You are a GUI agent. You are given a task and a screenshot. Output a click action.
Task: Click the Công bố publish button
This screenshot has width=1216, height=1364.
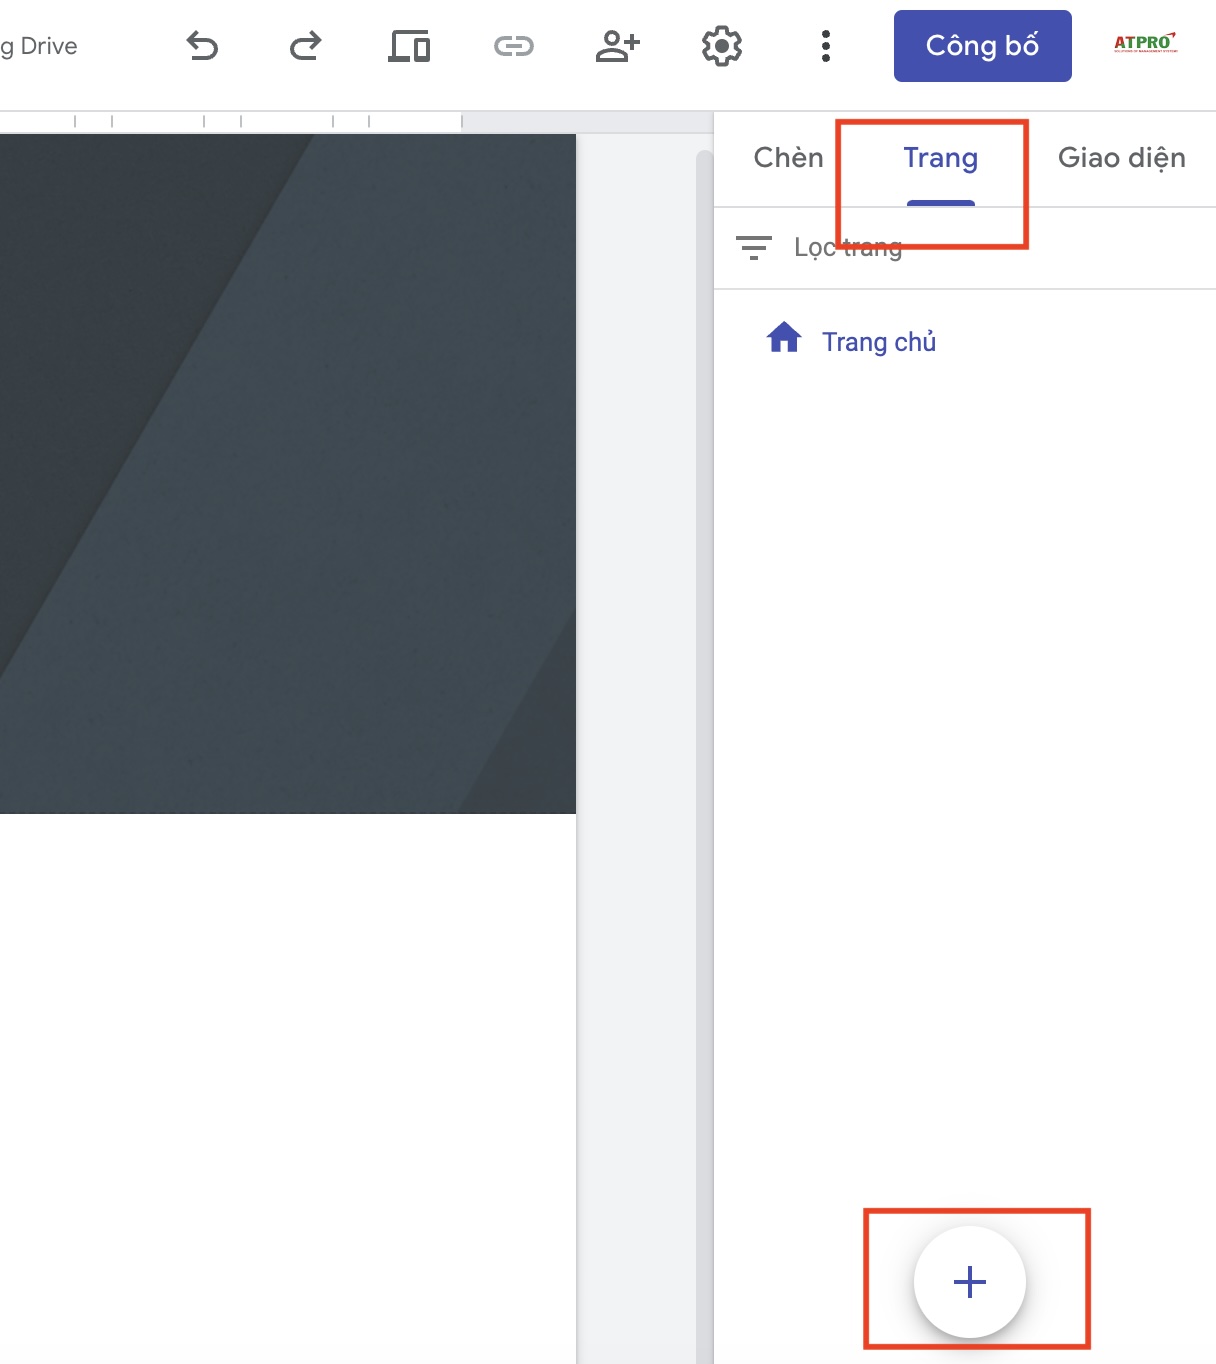pos(983,46)
